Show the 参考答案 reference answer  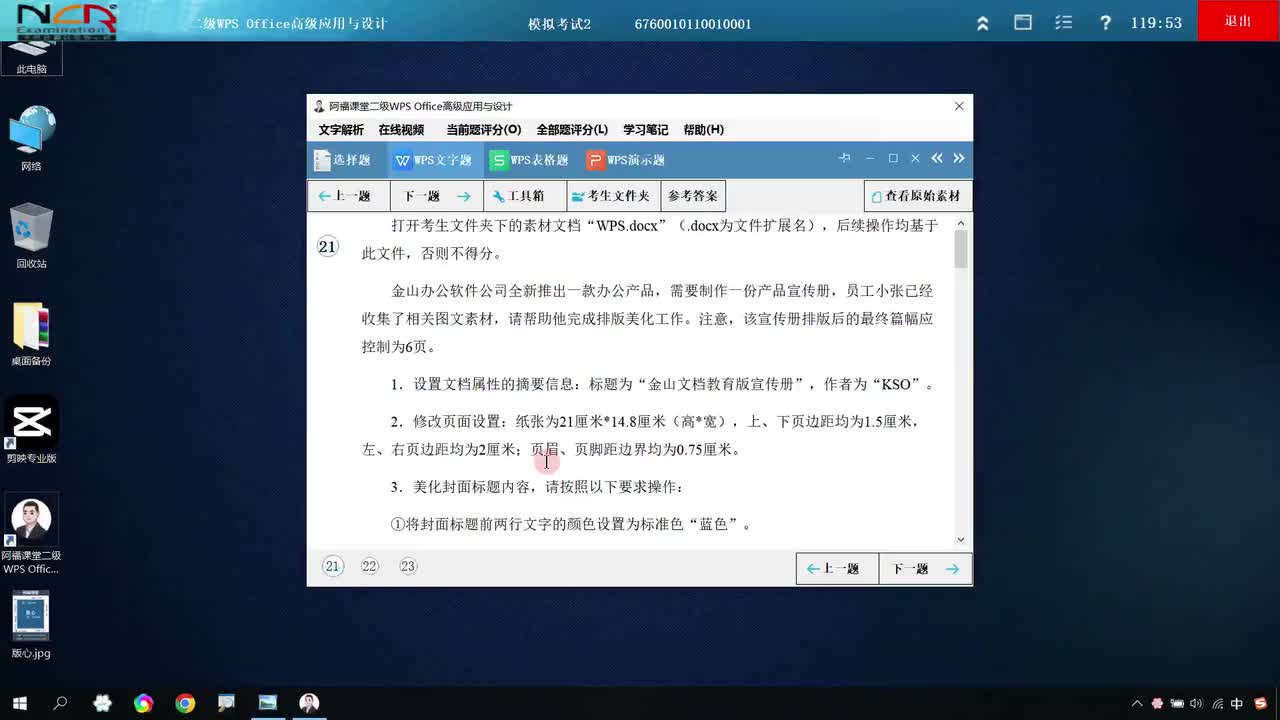(x=693, y=196)
